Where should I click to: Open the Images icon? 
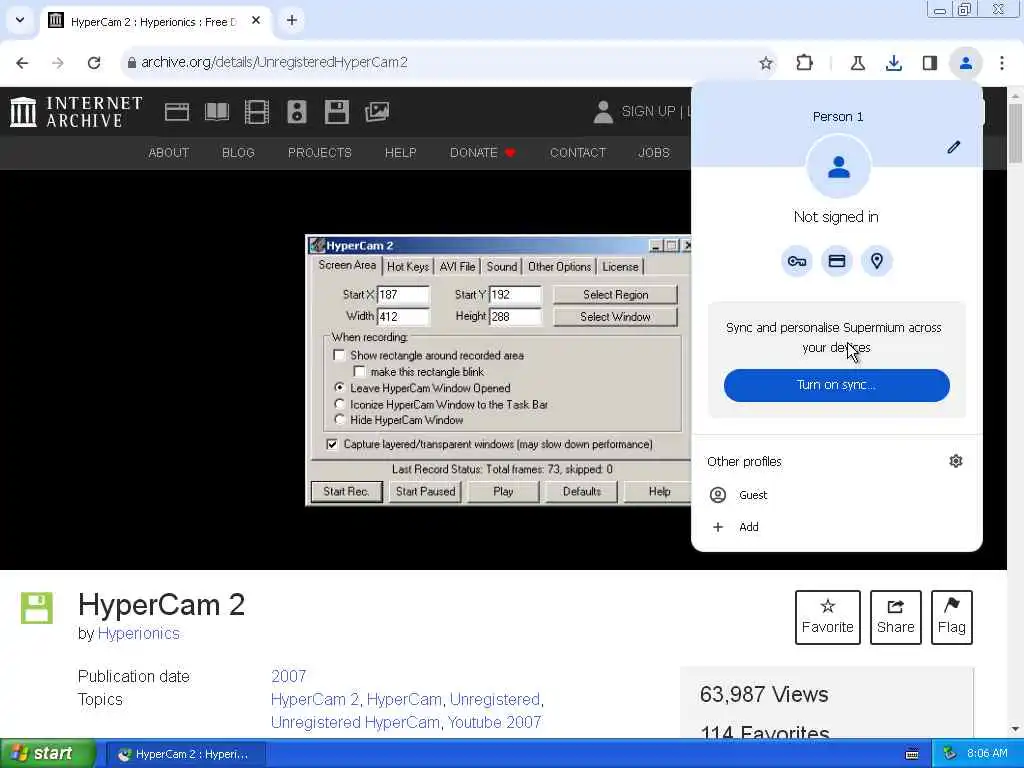377,112
